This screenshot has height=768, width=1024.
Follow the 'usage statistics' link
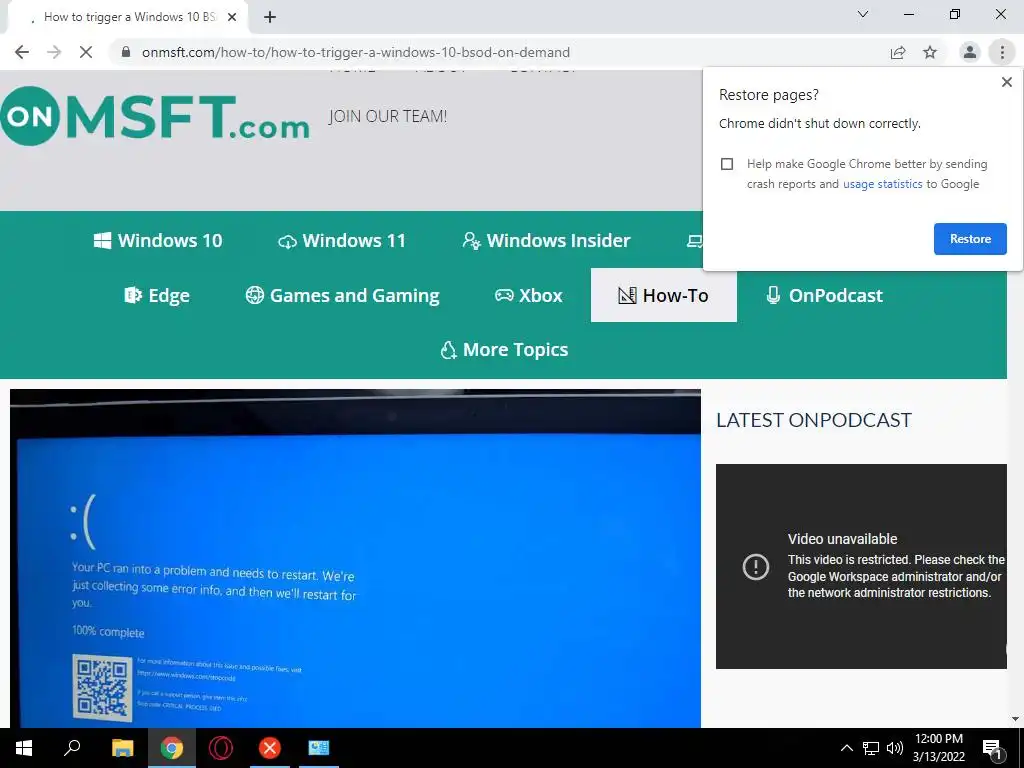(882, 184)
